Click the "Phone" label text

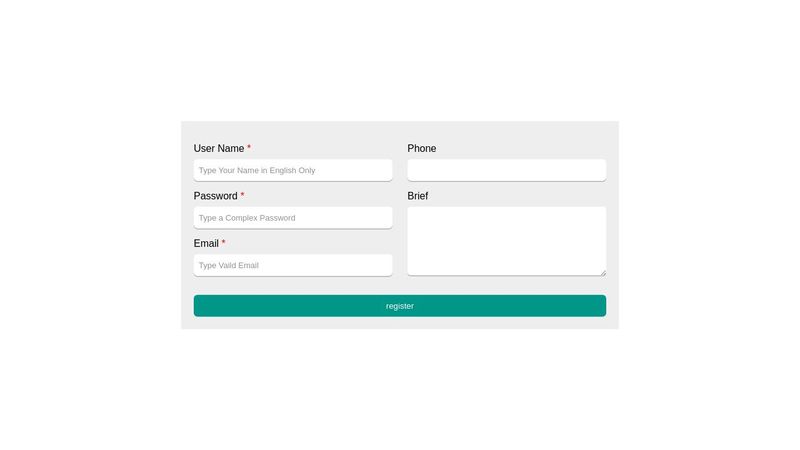click(x=421, y=149)
